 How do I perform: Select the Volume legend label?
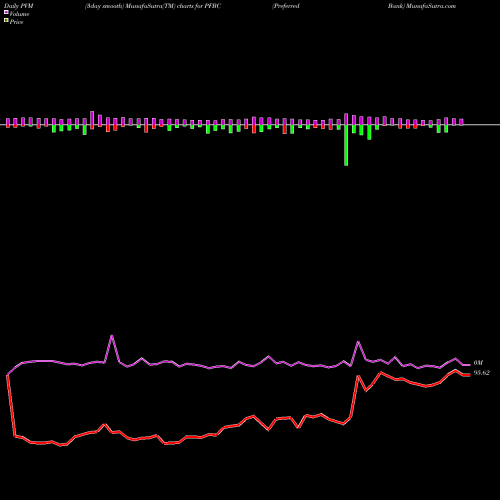point(19,14)
